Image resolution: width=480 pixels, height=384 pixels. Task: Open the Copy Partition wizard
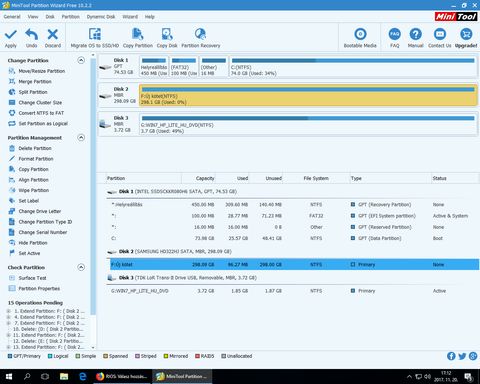[138, 38]
